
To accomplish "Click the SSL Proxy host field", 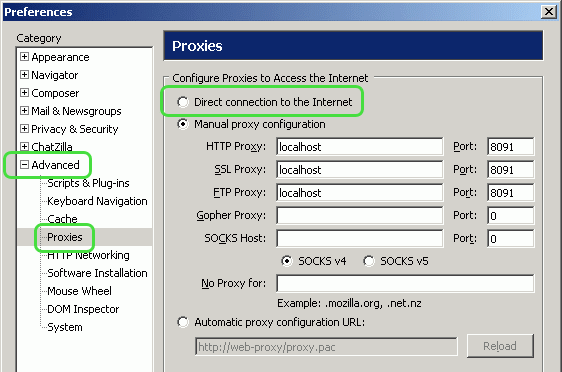I will pyautogui.click(x=359, y=170).
